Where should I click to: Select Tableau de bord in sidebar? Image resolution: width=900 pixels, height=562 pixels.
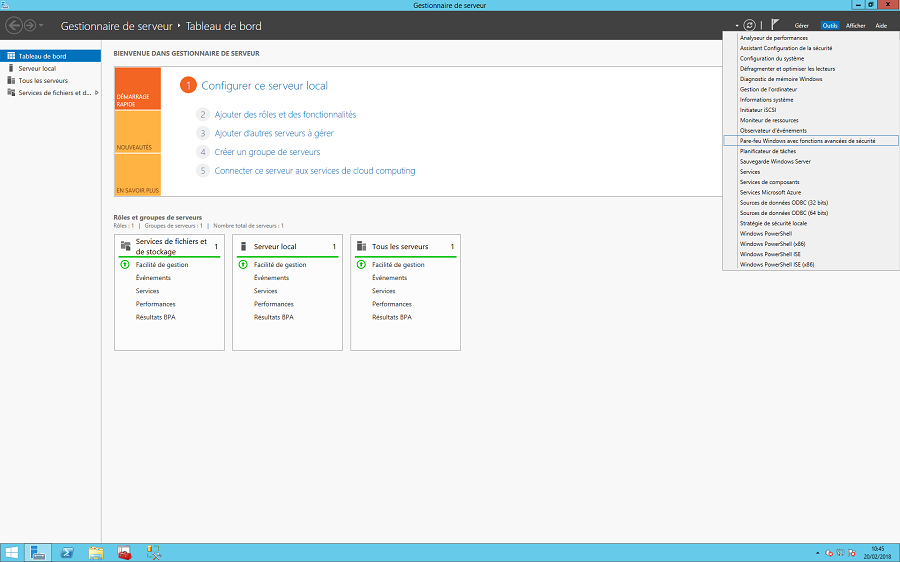coord(51,56)
